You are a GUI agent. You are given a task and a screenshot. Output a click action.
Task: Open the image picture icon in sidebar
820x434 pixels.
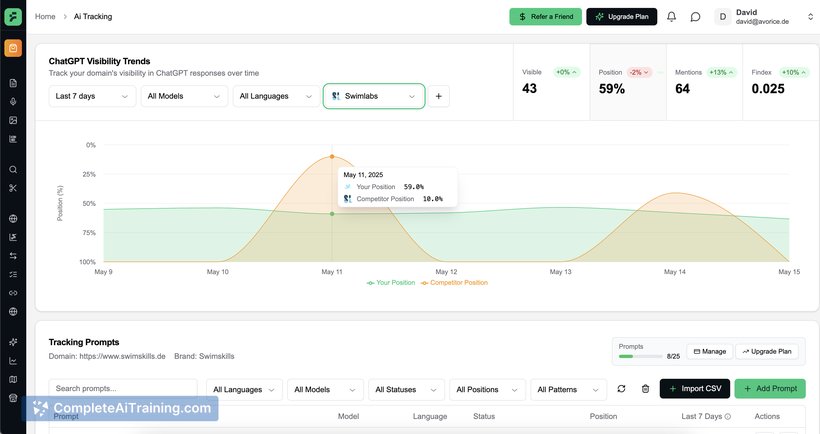coord(13,120)
